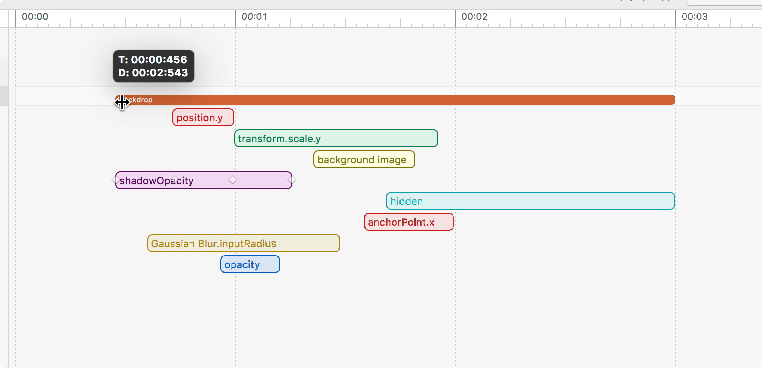The image size is (762, 368).
Task: Click the middle keyframe diamond on shadowOpacity
Action: (233, 180)
